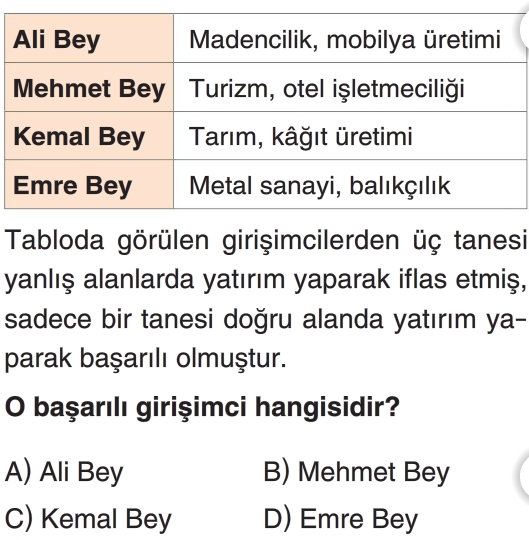Screen dimensions: 529x540
Task: Select answer option C) Kemal Bey
Action: 88,519
